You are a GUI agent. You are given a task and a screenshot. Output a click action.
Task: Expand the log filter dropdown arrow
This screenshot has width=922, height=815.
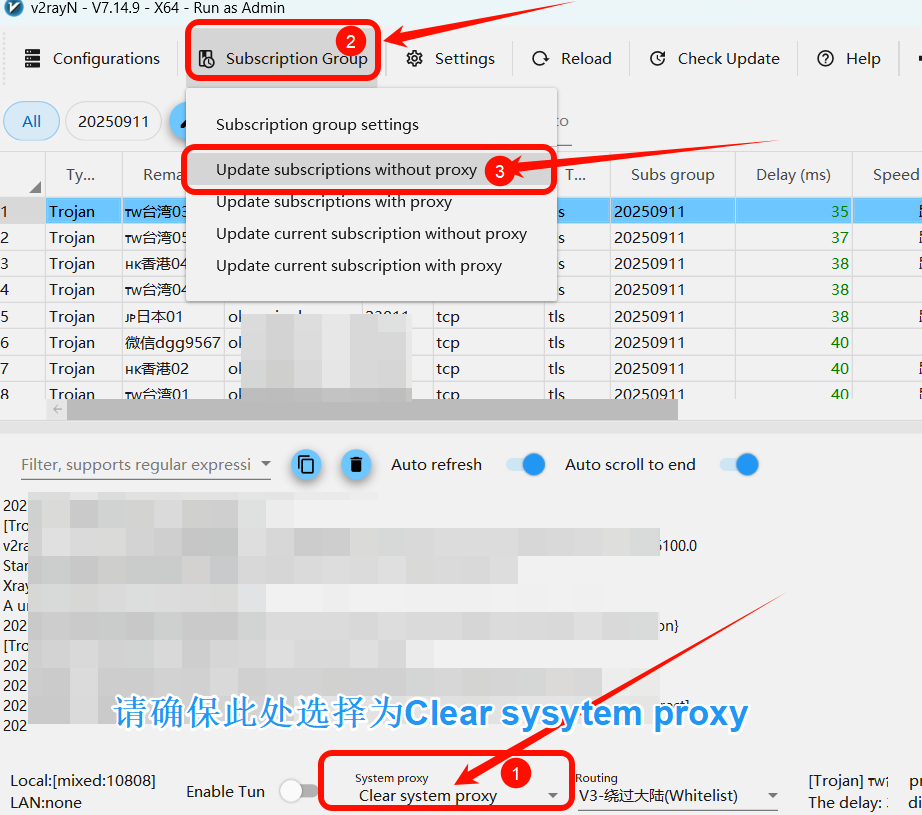[265, 464]
